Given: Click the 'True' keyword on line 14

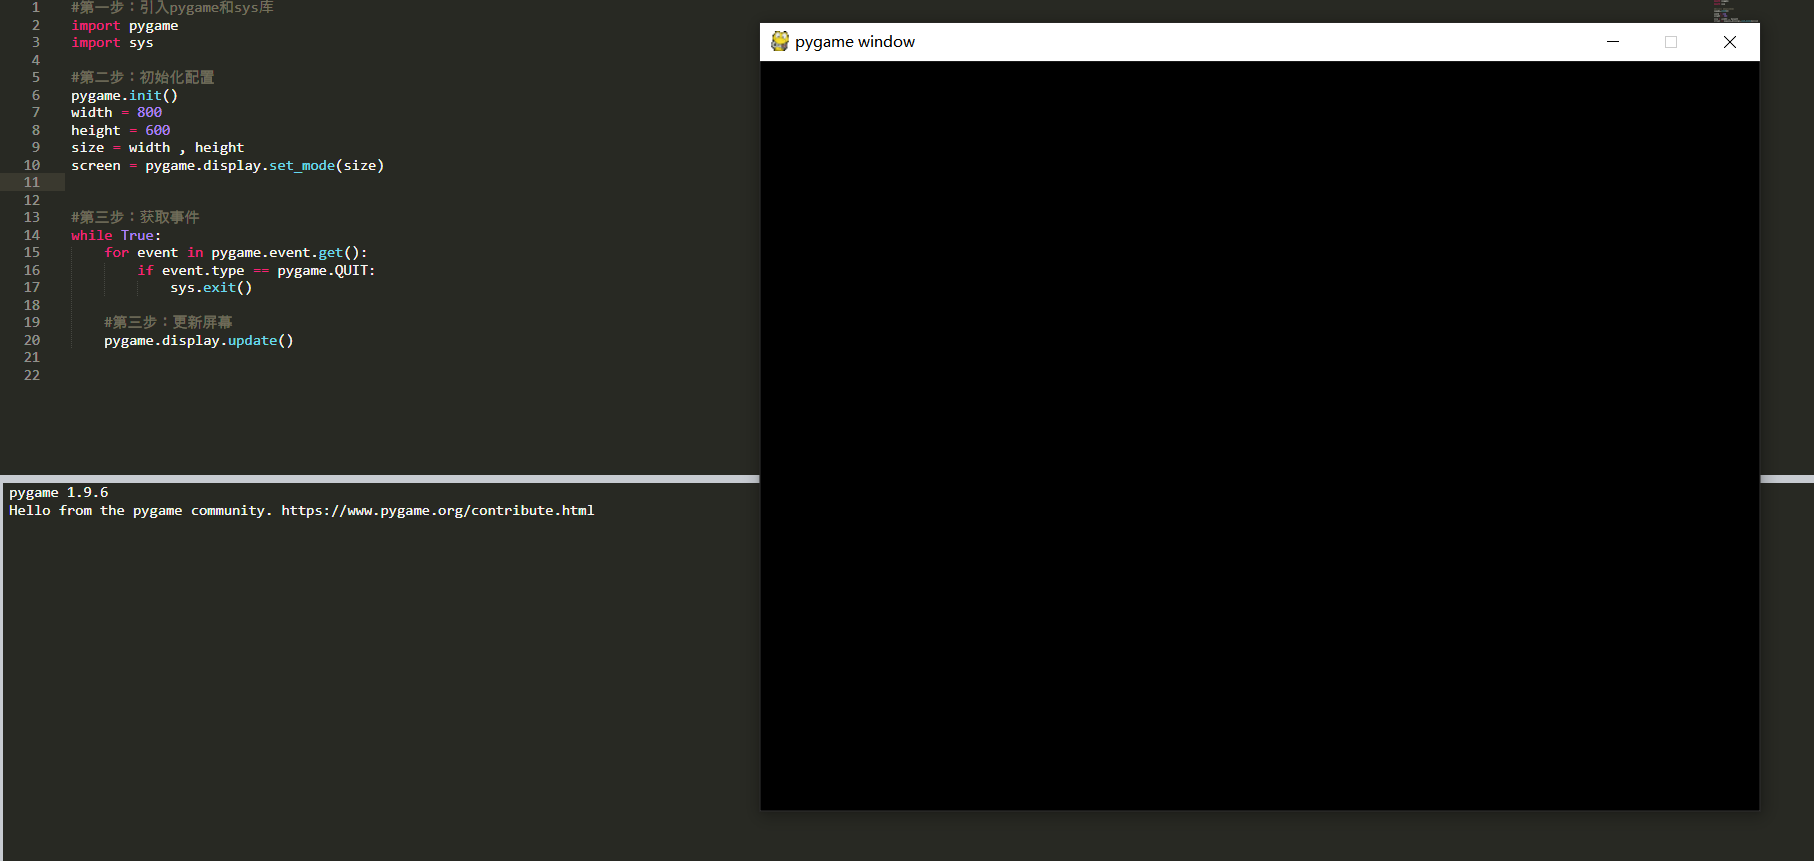Looking at the screenshot, I should pos(137,235).
